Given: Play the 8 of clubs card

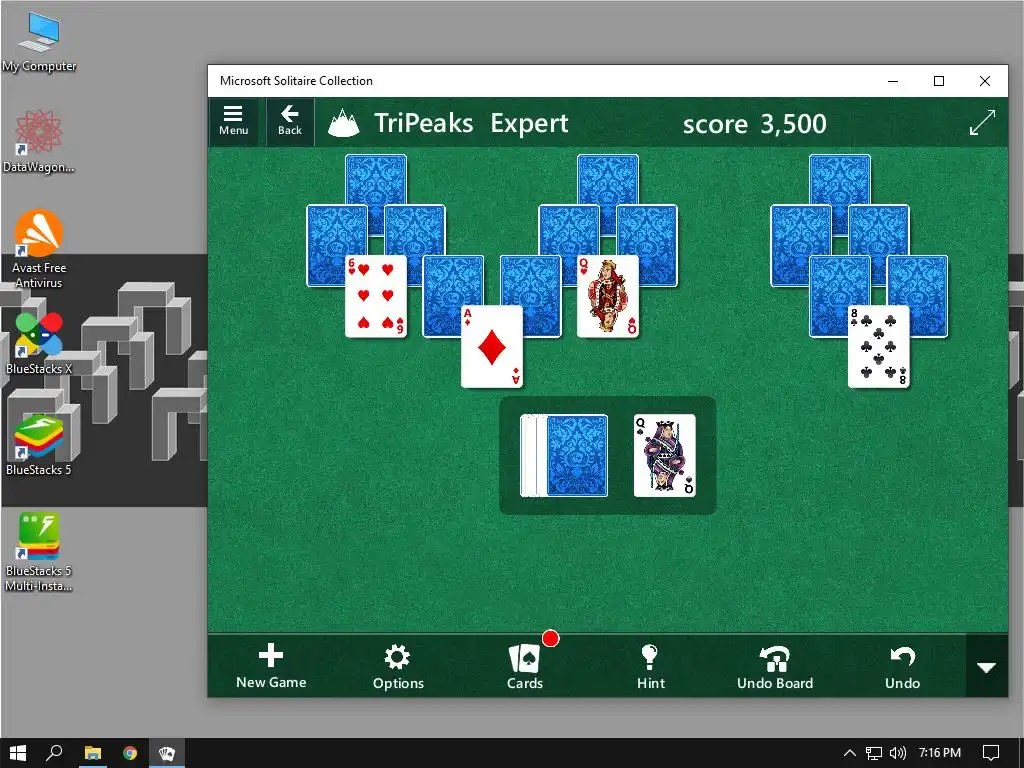Looking at the screenshot, I should point(878,346).
